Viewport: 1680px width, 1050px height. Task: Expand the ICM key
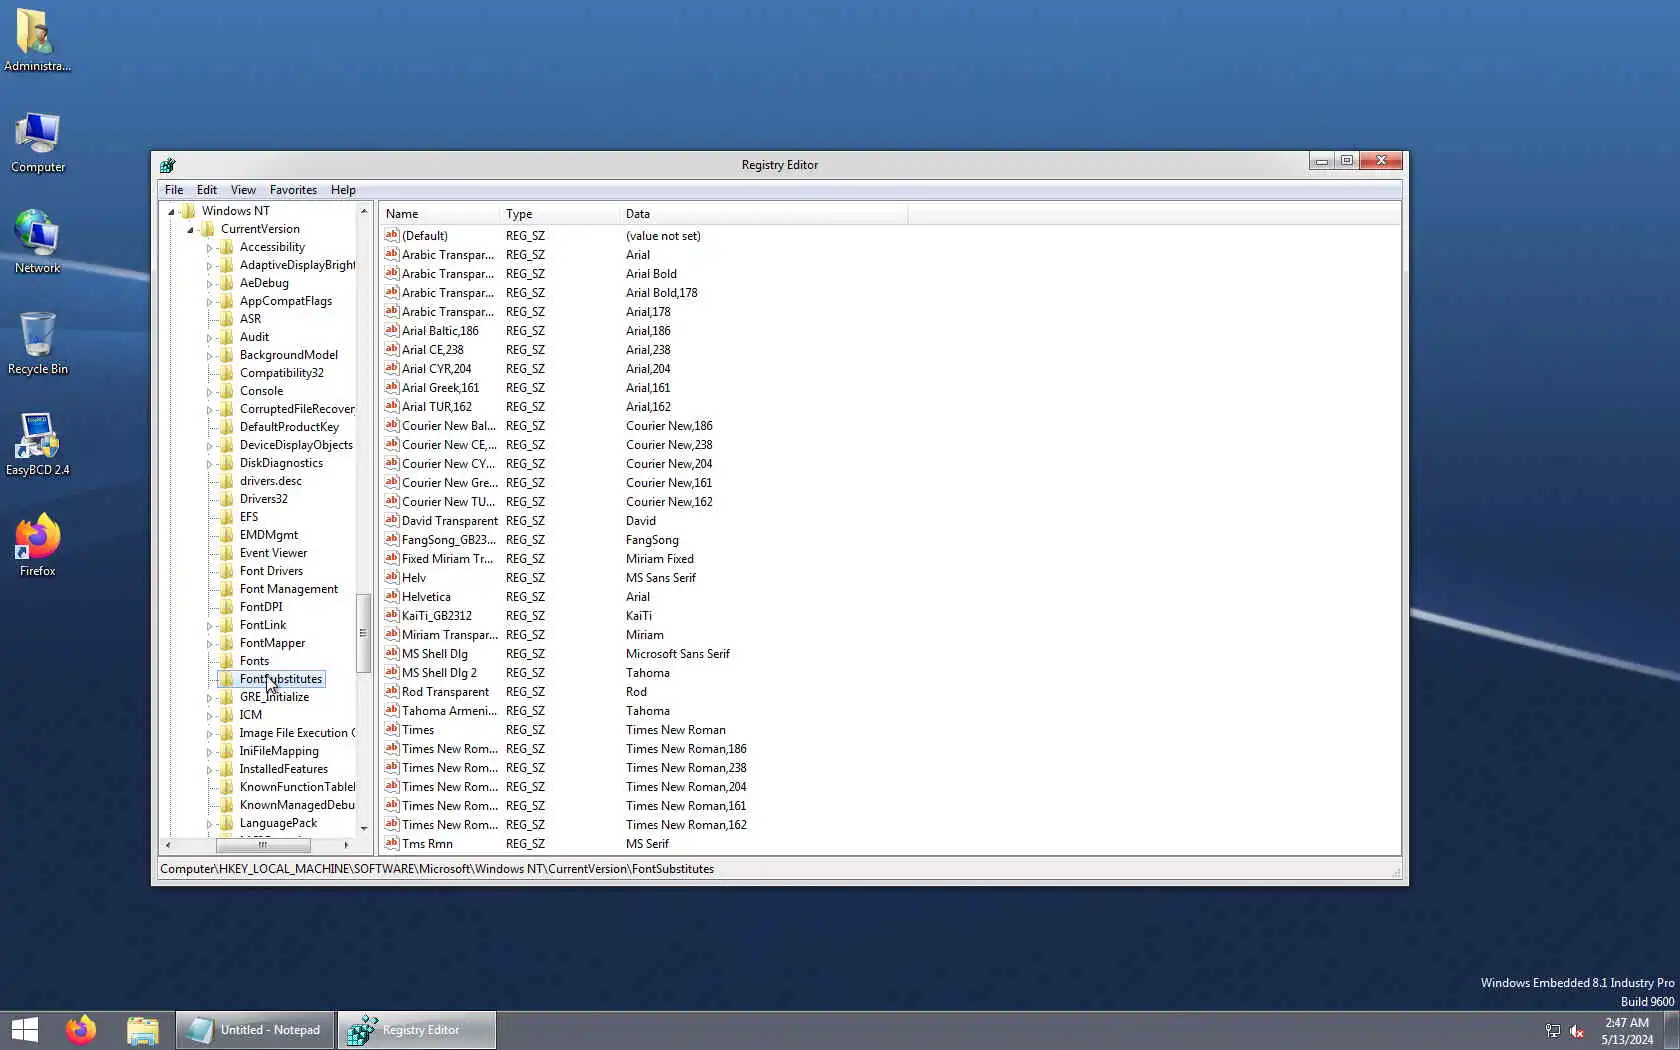(209, 715)
